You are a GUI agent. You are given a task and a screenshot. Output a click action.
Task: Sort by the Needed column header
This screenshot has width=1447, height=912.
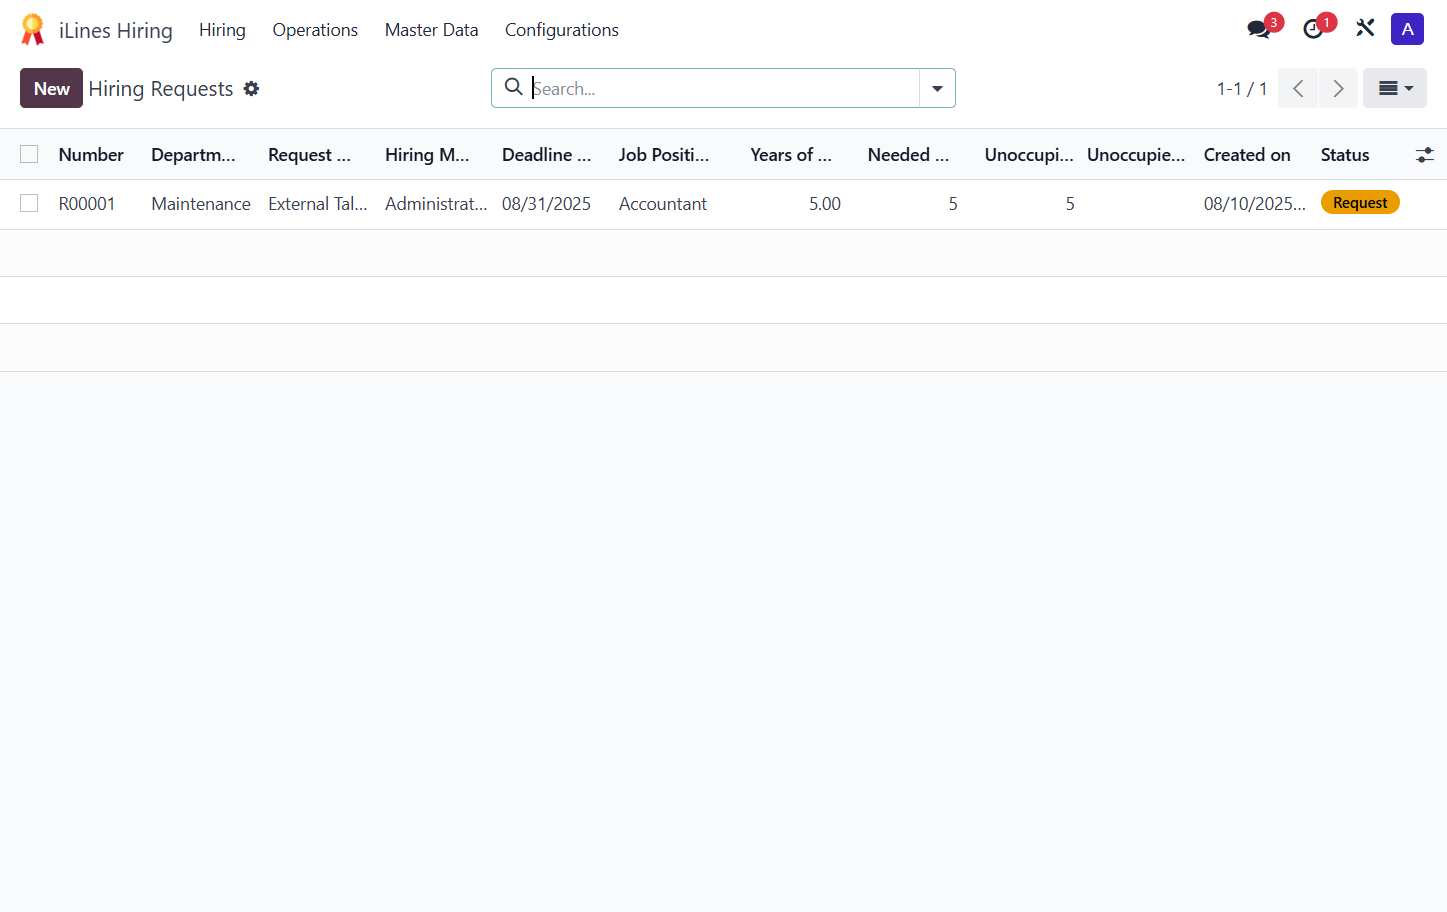[908, 155]
